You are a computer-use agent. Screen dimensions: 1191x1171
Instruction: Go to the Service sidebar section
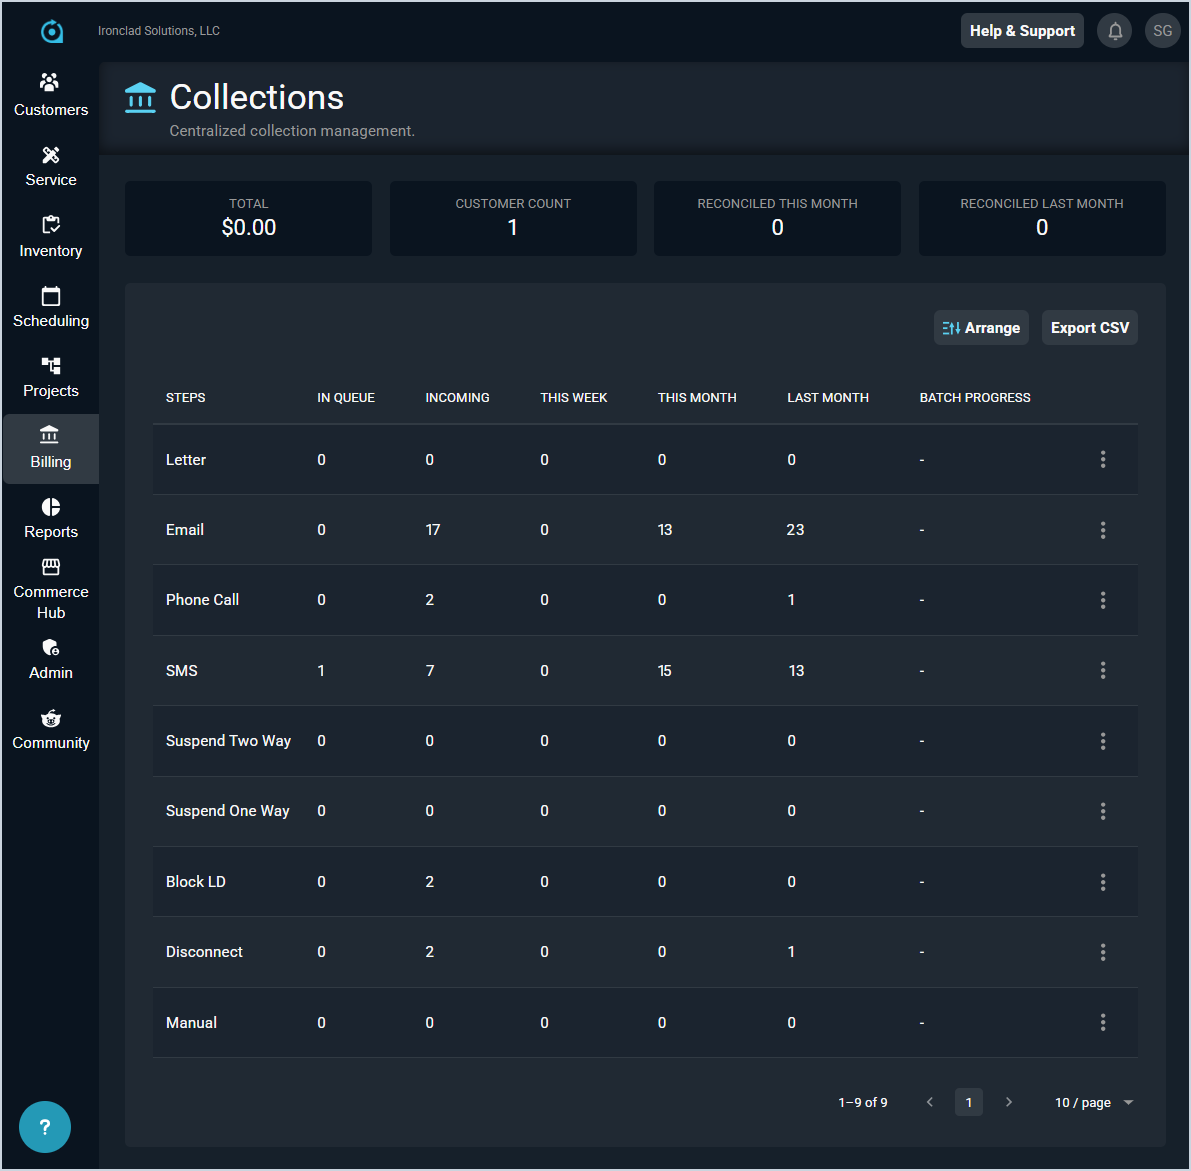[51, 166]
